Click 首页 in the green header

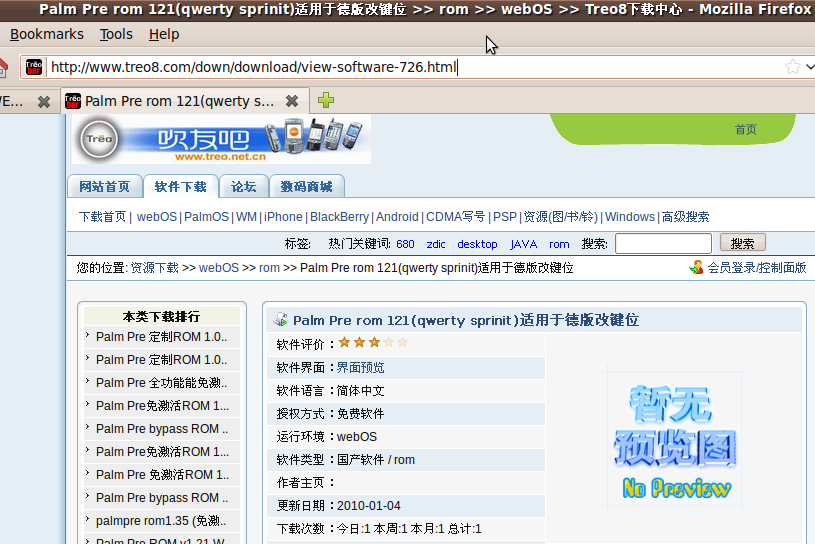click(x=745, y=129)
